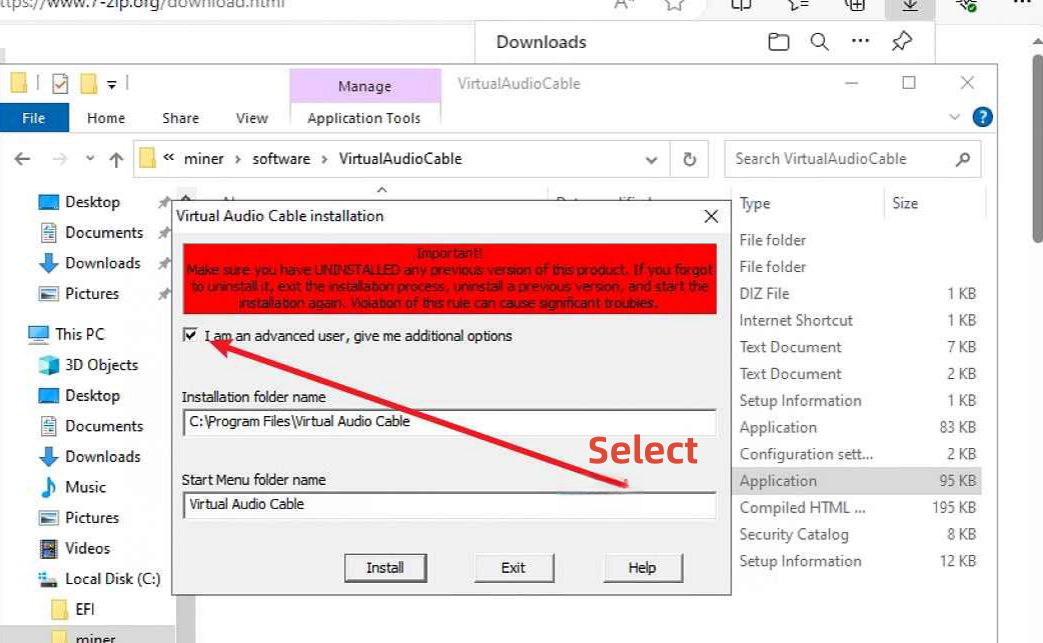Switch to the Application Tools tab
Viewport: 1043px width, 643px height.
[364, 118]
